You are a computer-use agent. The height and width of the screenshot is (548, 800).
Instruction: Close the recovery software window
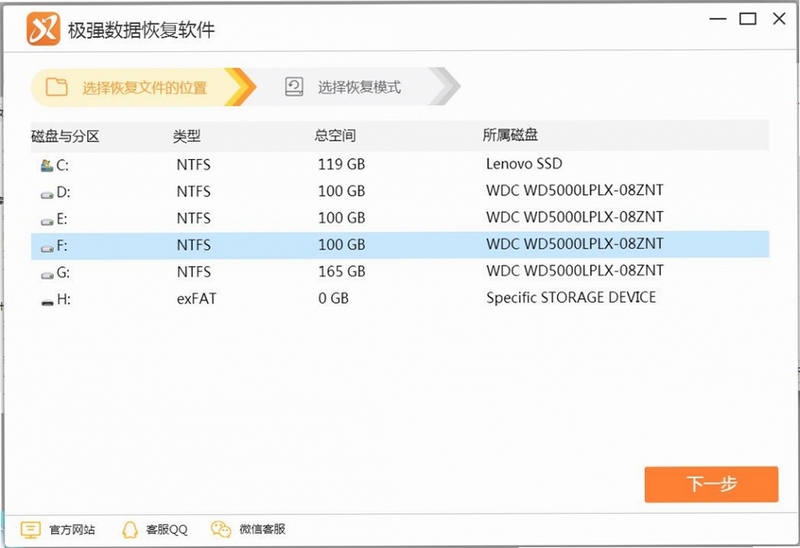coord(779,19)
